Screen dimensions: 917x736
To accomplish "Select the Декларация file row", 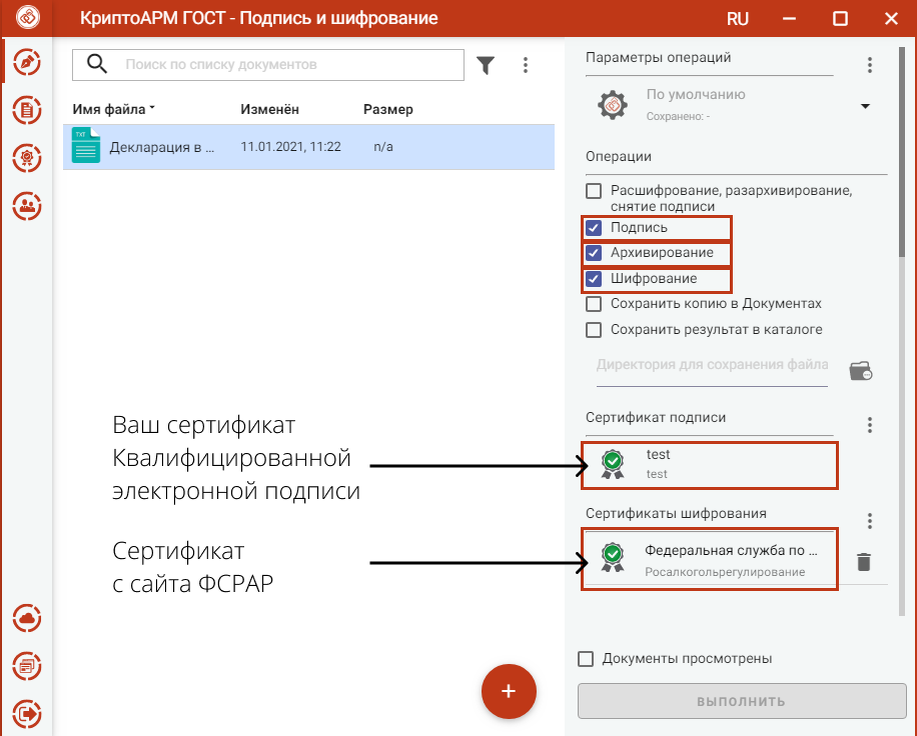I will (x=309, y=147).
